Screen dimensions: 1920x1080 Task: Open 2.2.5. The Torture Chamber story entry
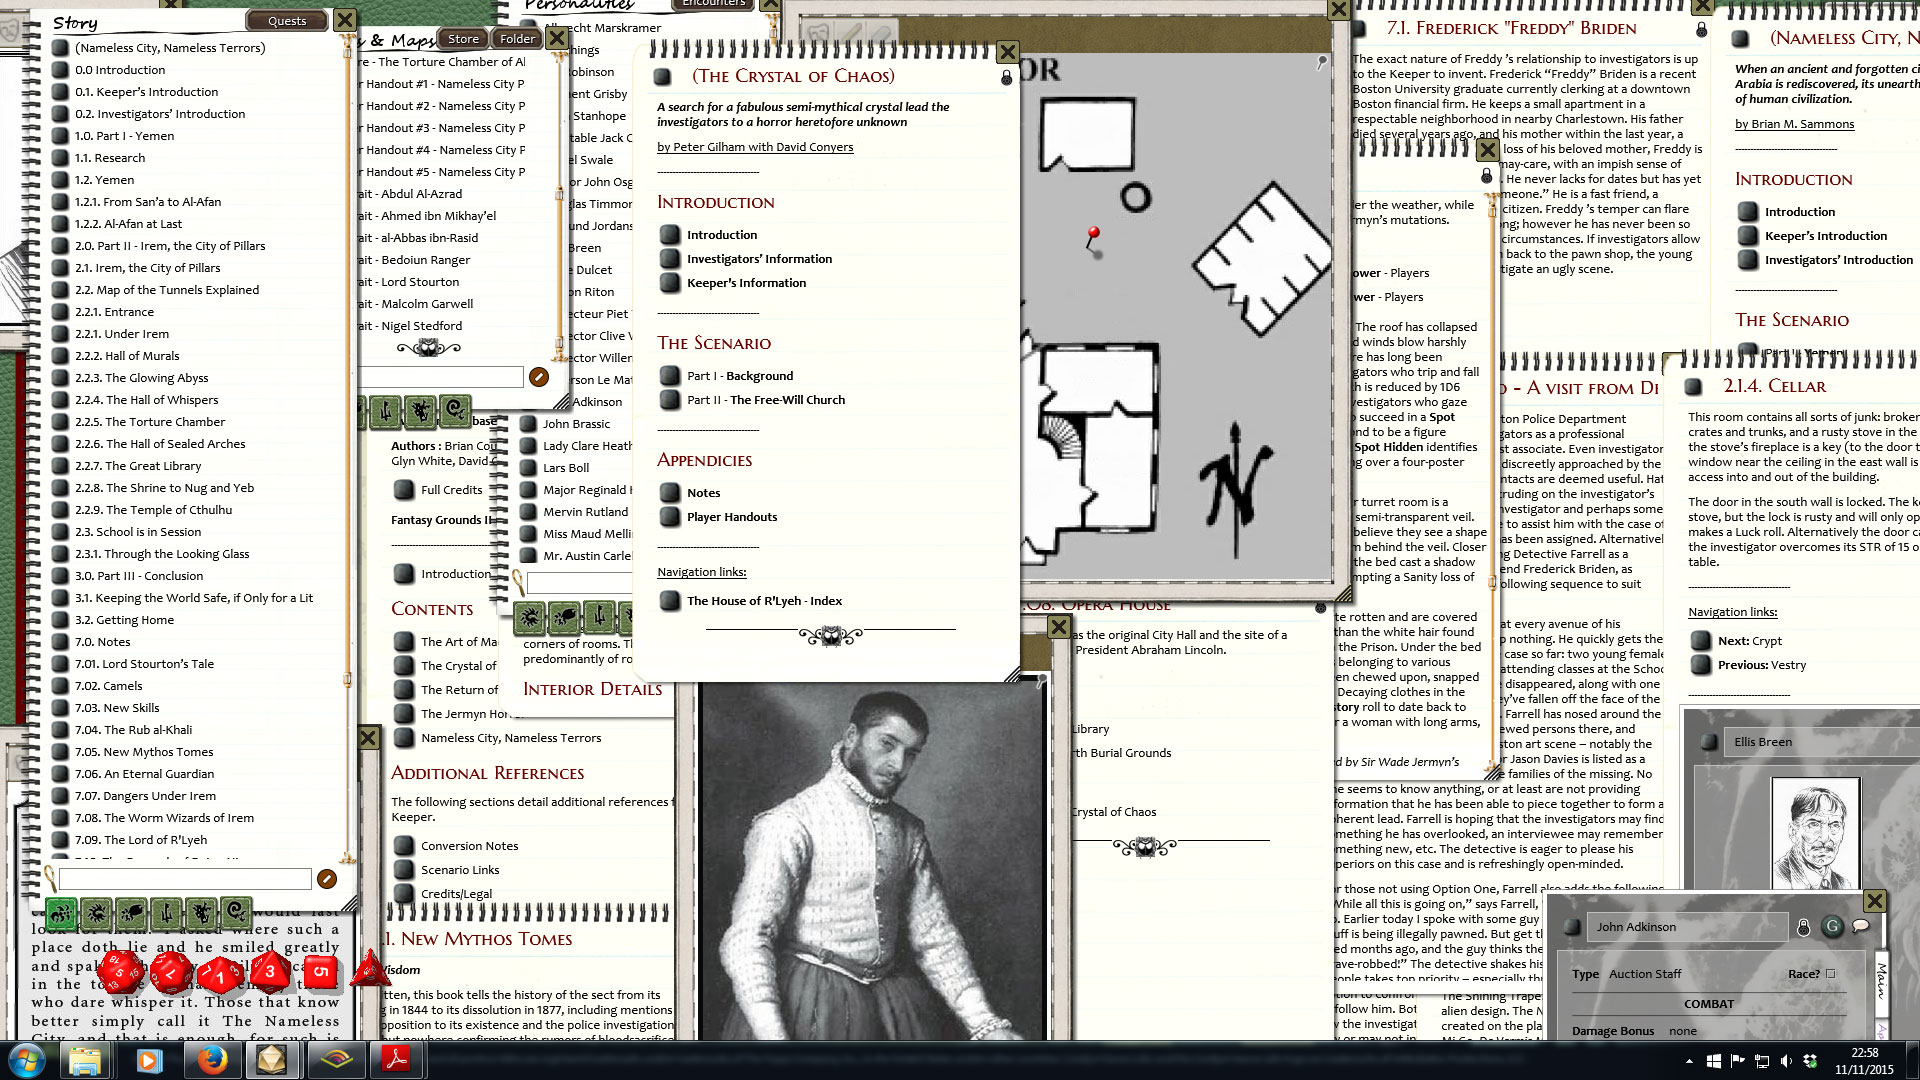[x=150, y=422]
